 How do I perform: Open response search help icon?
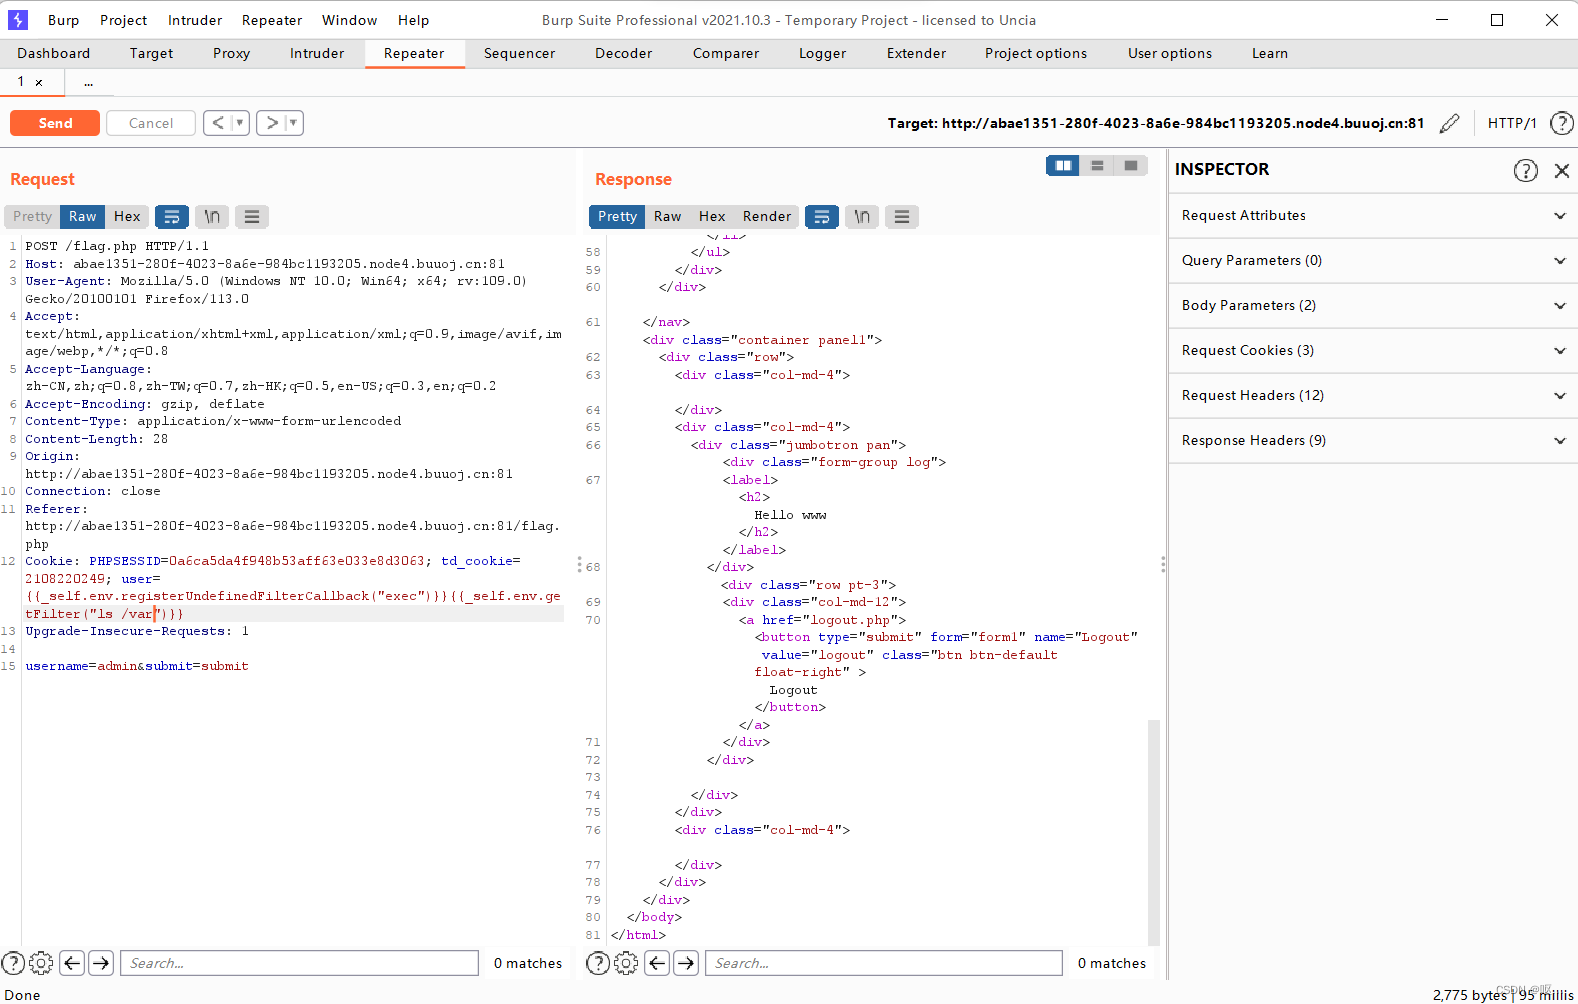597,963
